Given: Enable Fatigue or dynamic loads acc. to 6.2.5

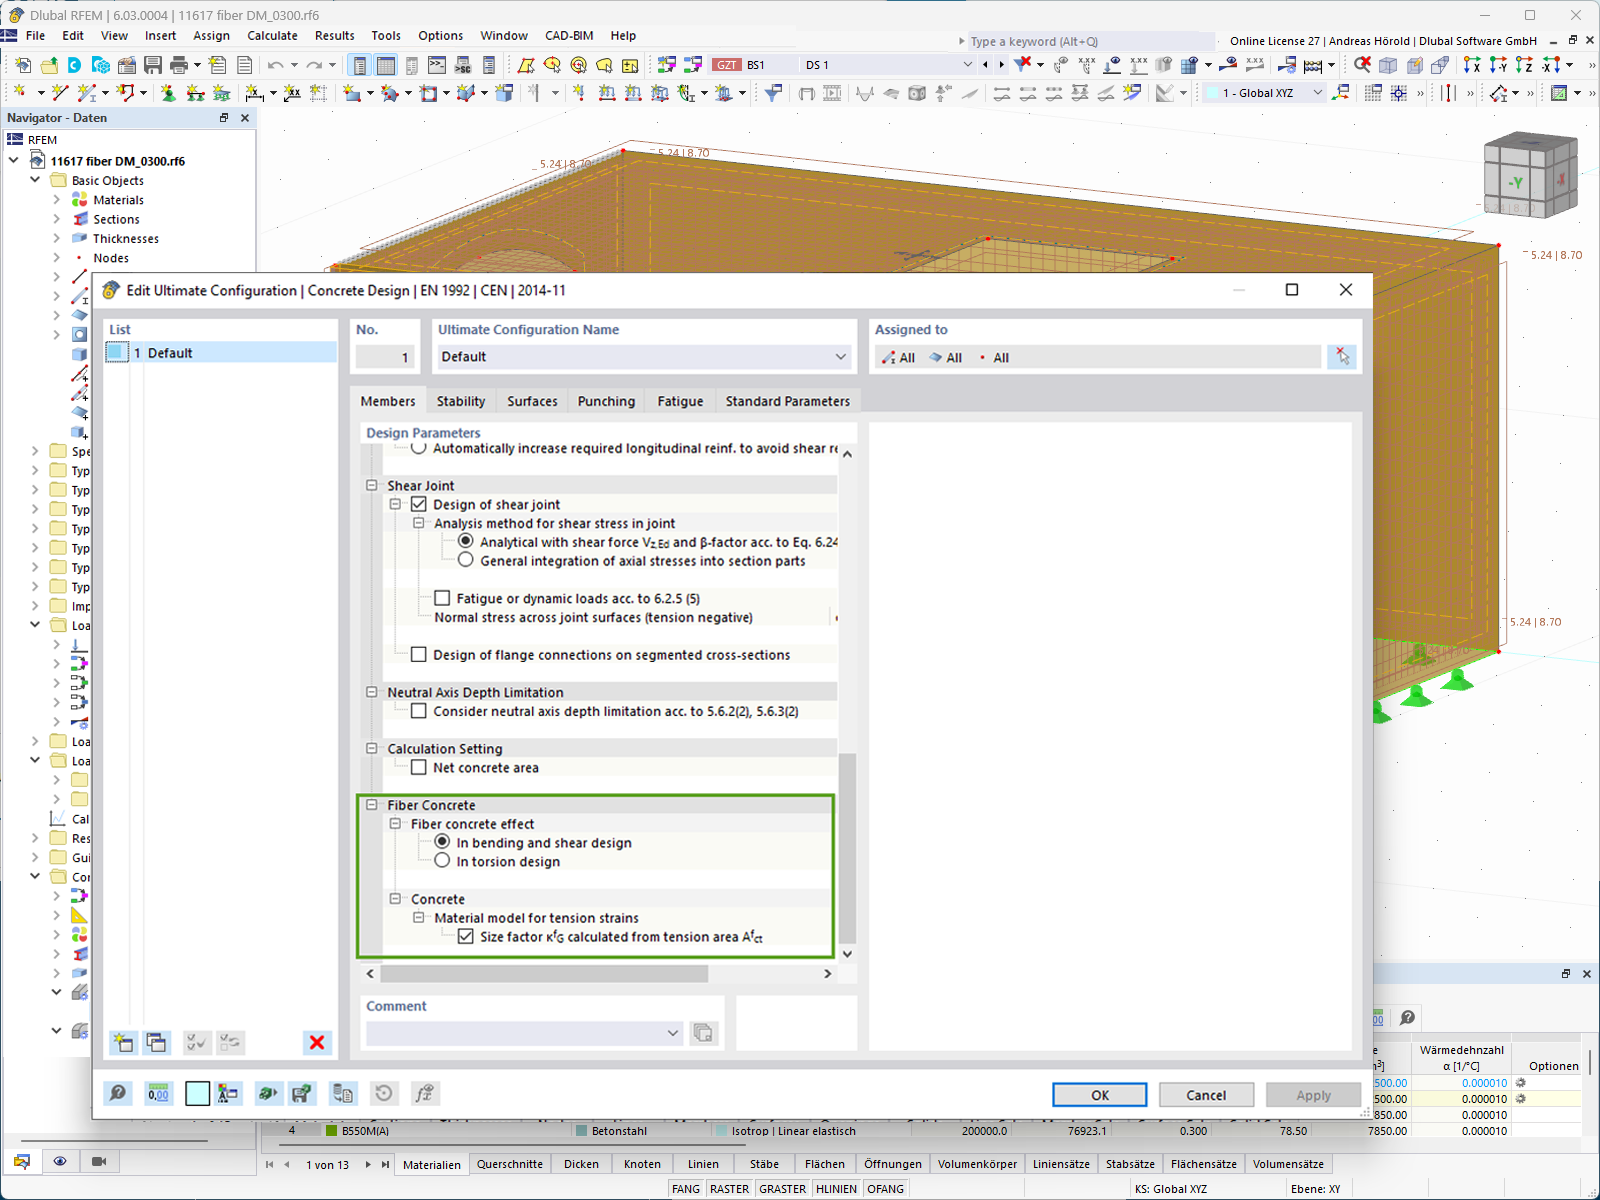Looking at the screenshot, I should click(442, 598).
